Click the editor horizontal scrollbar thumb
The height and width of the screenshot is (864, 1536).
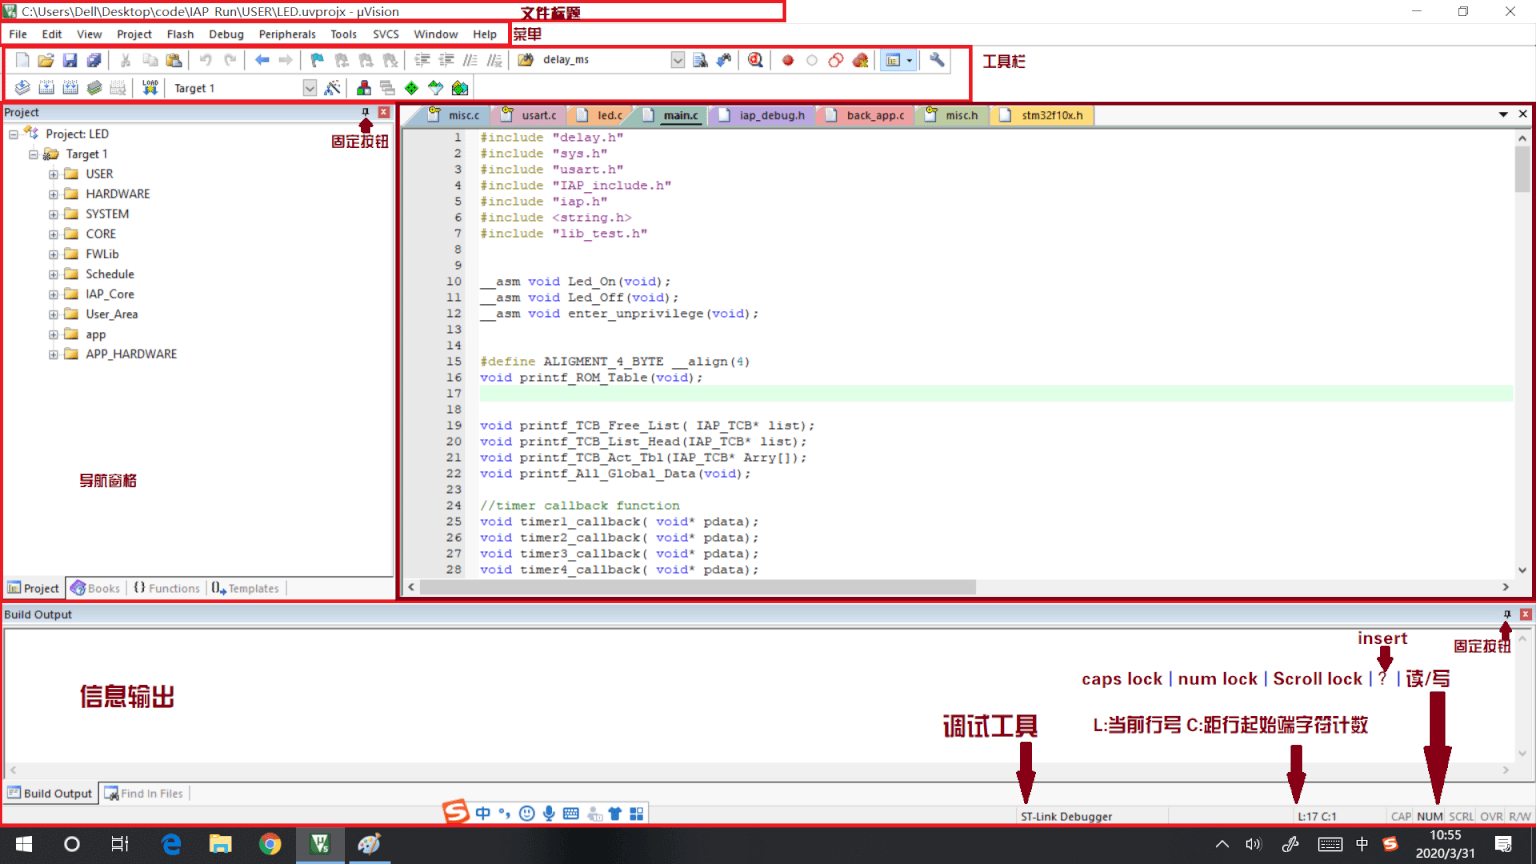pyautogui.click(x=698, y=587)
